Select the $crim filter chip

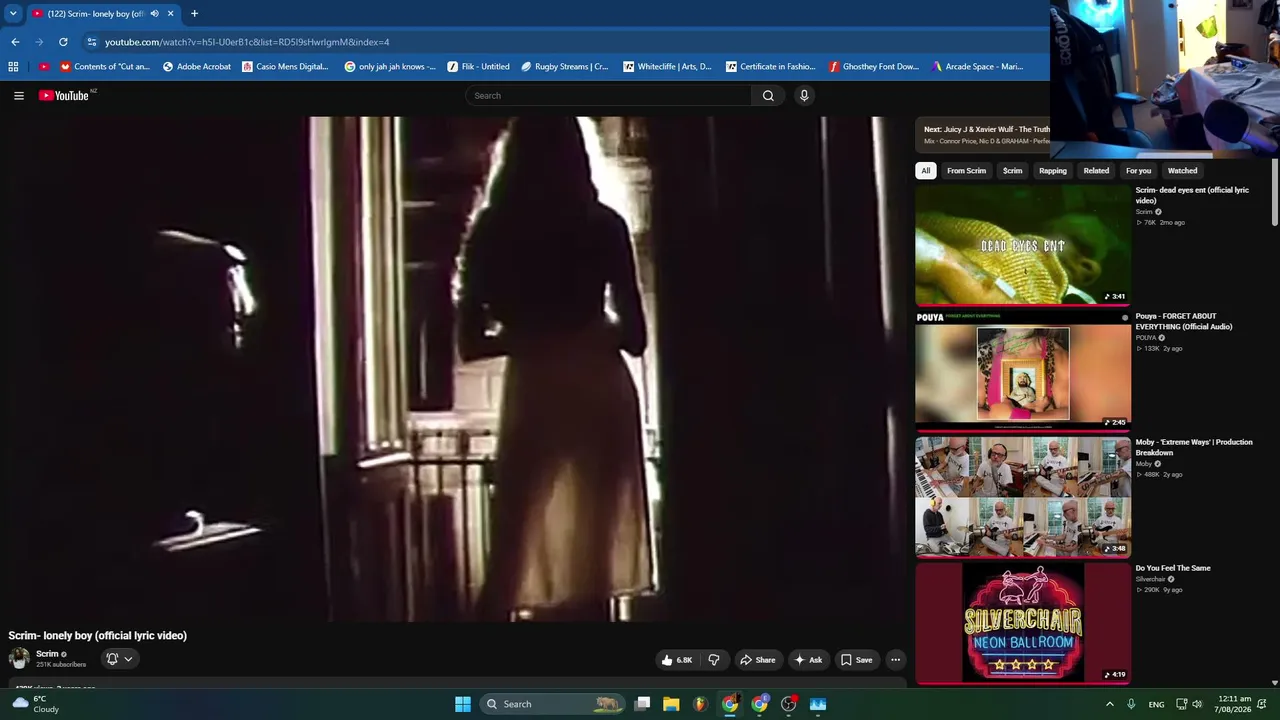pos(1013,171)
